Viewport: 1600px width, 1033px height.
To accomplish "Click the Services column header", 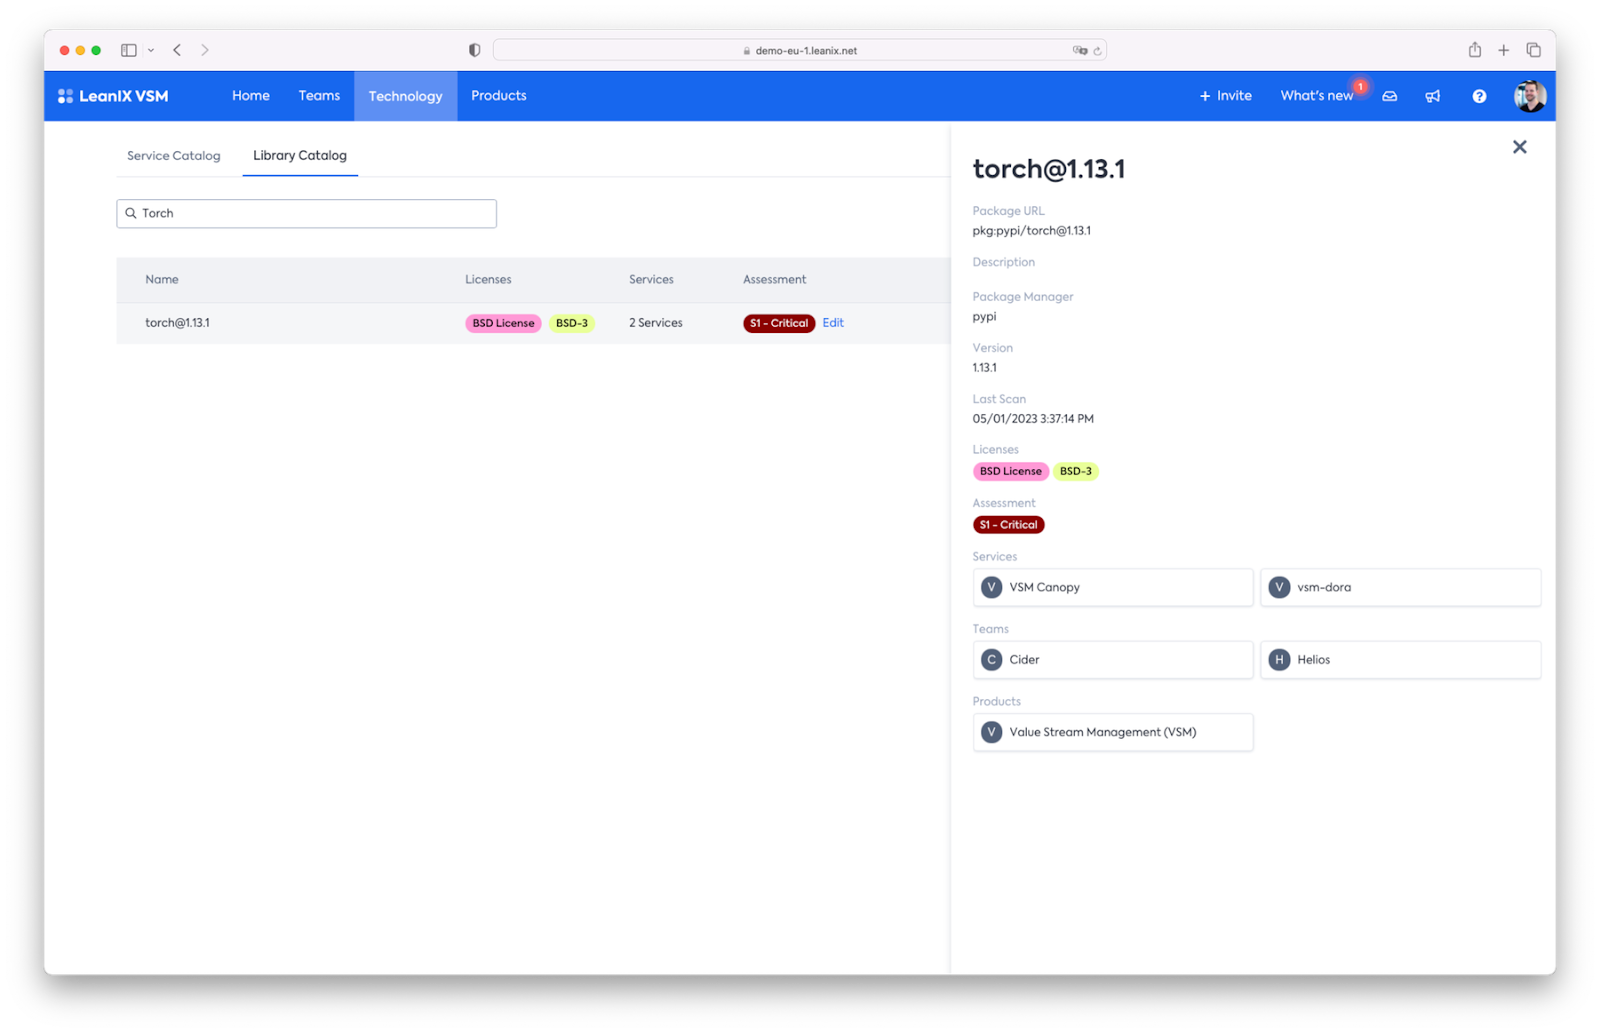I will pyautogui.click(x=651, y=280).
